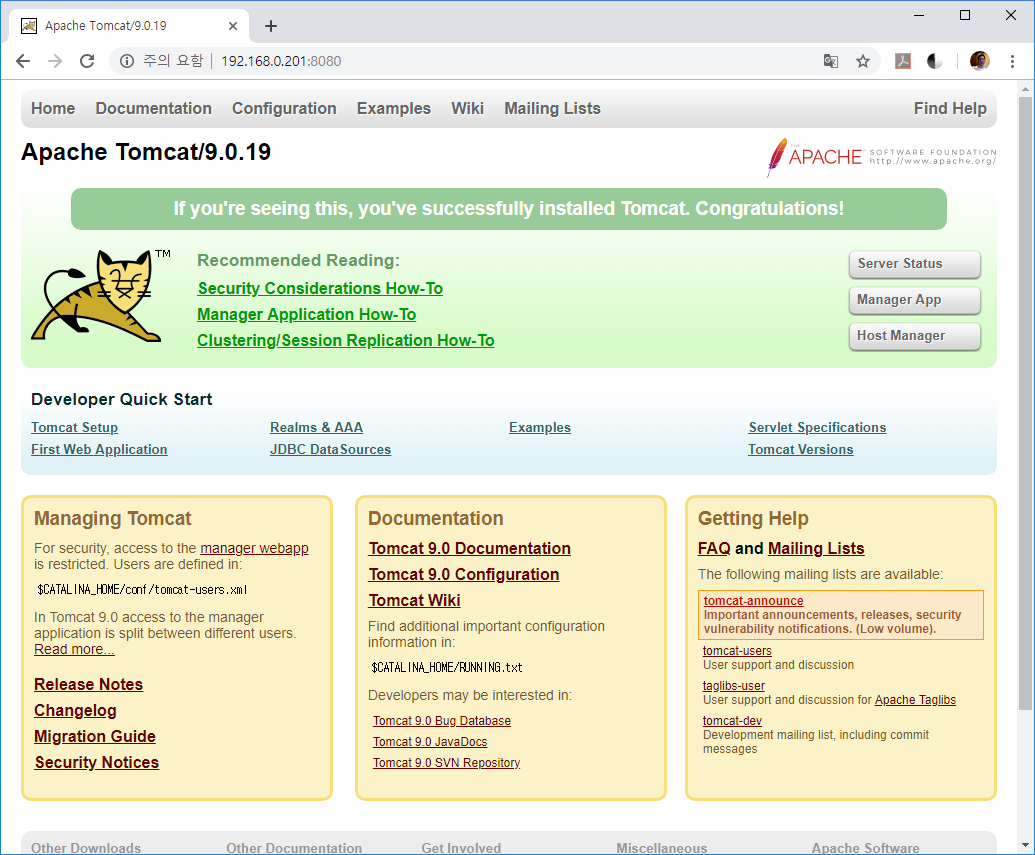1035x855 pixels.
Task: Open Tomcat 9.0 SVN Repository link
Action: pyautogui.click(x=446, y=763)
